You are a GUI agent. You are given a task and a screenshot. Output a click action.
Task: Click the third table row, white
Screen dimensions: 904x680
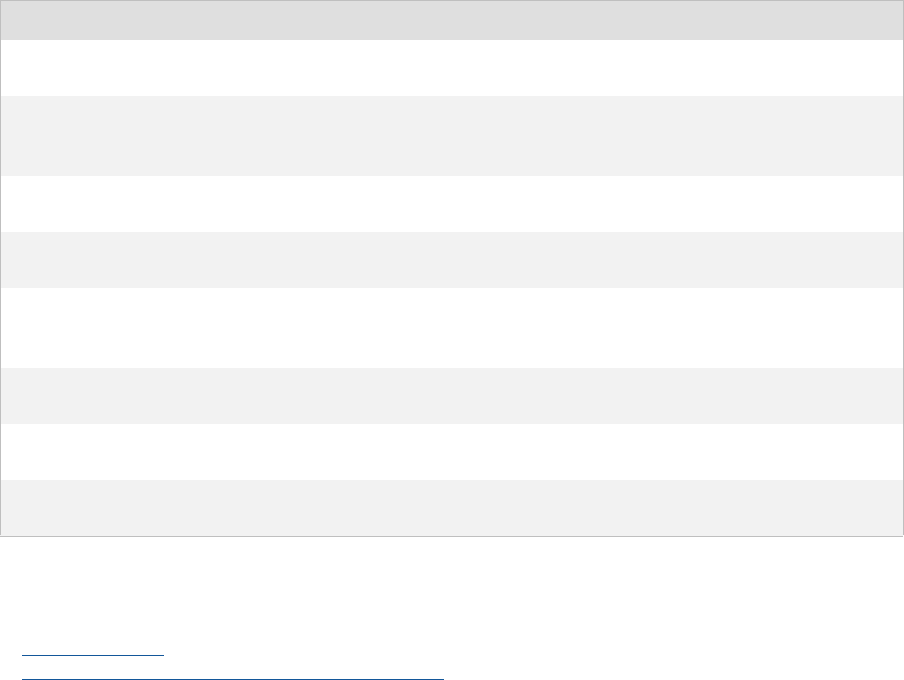click(450, 204)
